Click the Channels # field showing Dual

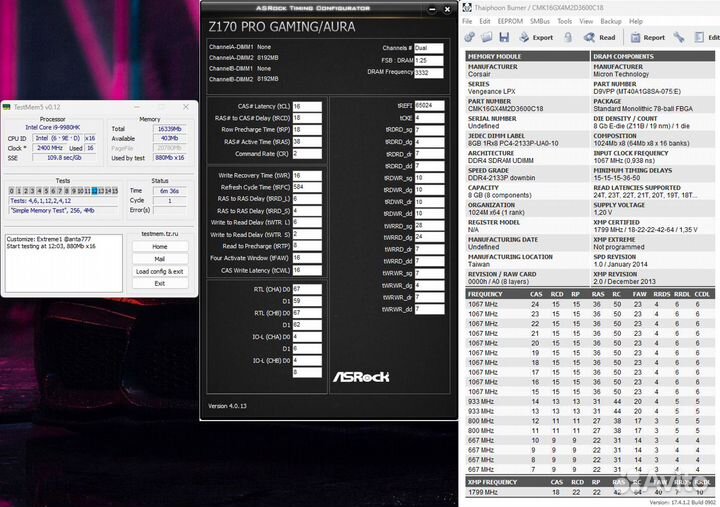tap(429, 48)
